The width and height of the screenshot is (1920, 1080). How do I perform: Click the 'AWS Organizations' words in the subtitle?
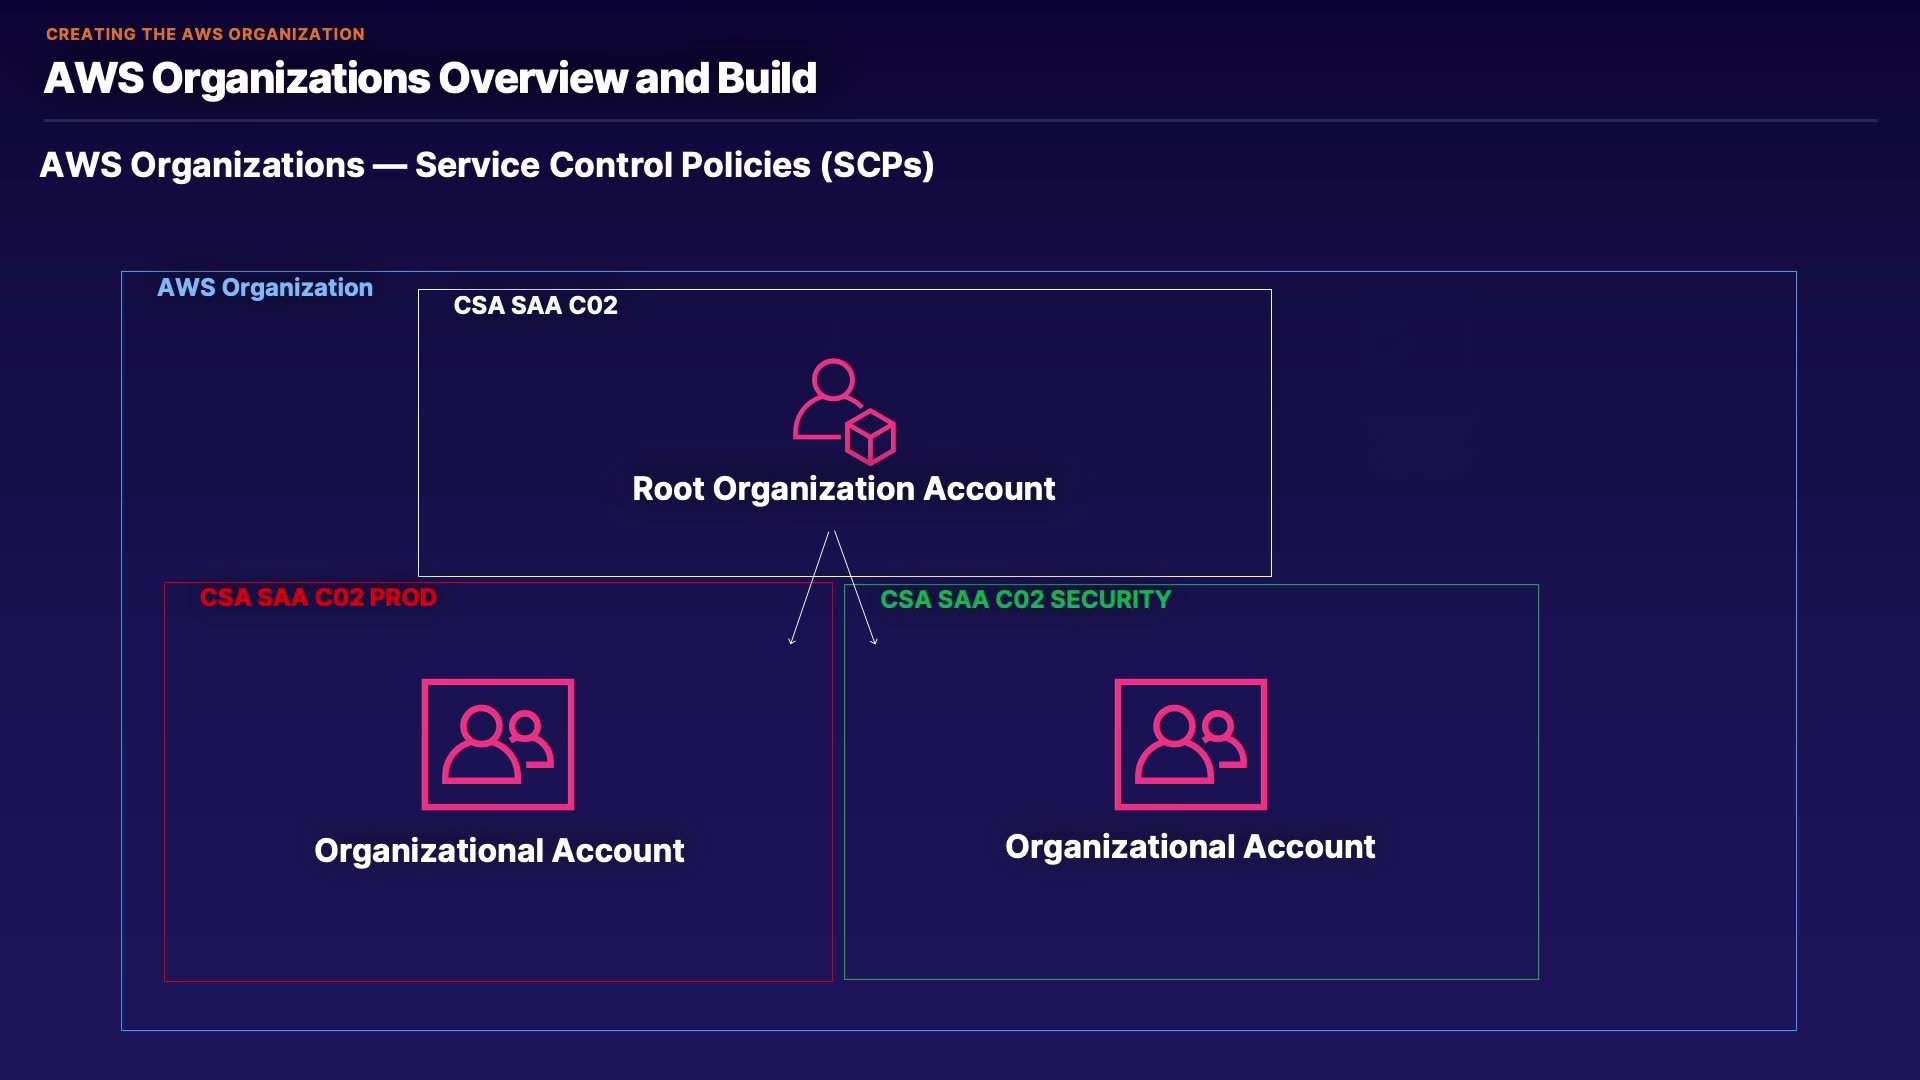pos(202,165)
